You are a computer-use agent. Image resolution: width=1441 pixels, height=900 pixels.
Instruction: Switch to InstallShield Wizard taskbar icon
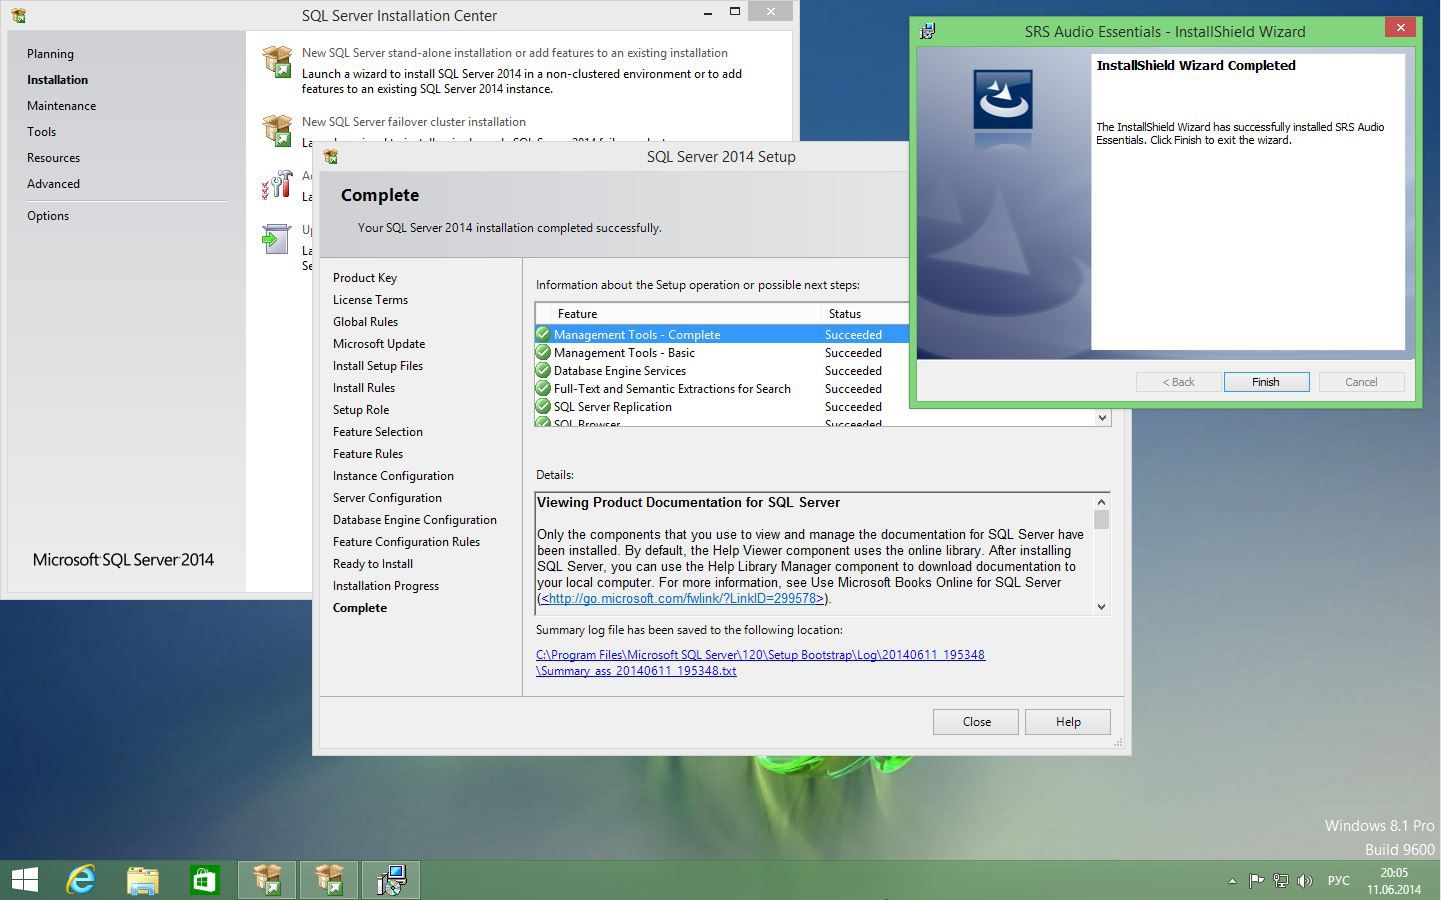click(x=391, y=880)
